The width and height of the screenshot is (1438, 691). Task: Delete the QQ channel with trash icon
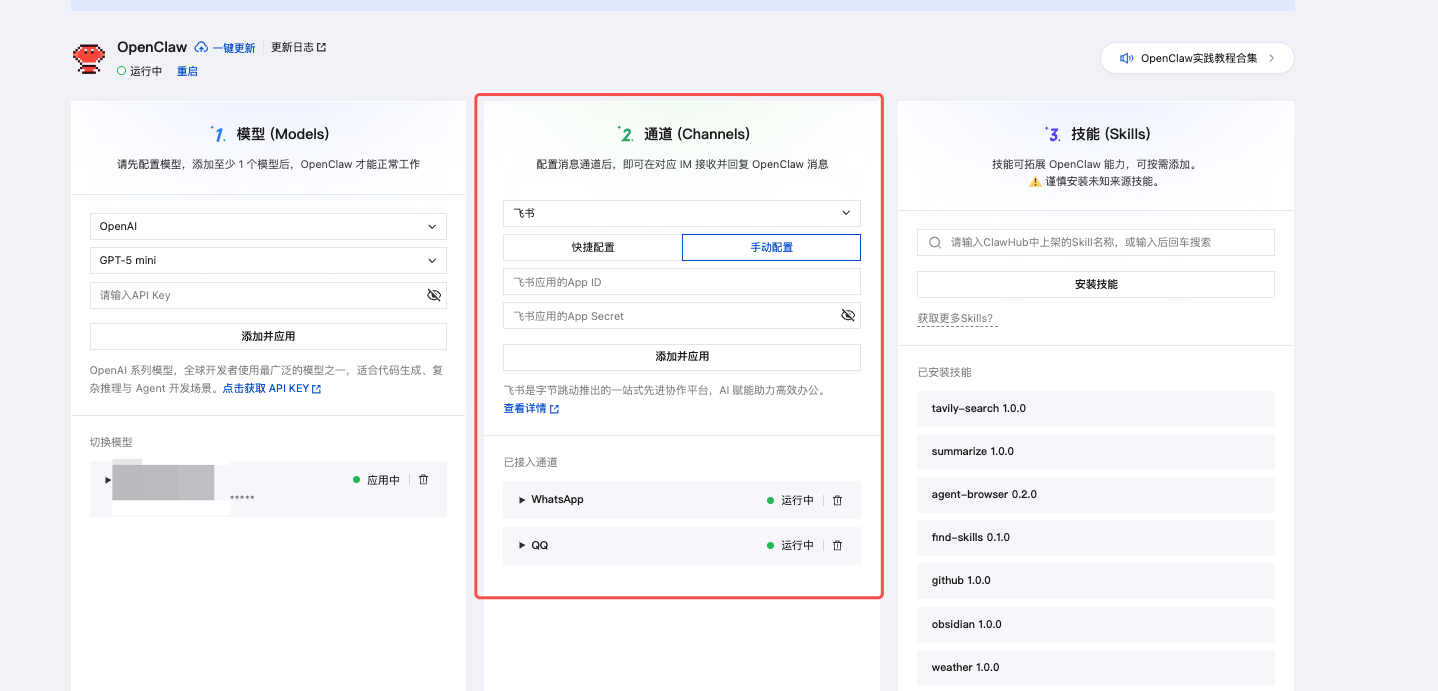click(838, 546)
